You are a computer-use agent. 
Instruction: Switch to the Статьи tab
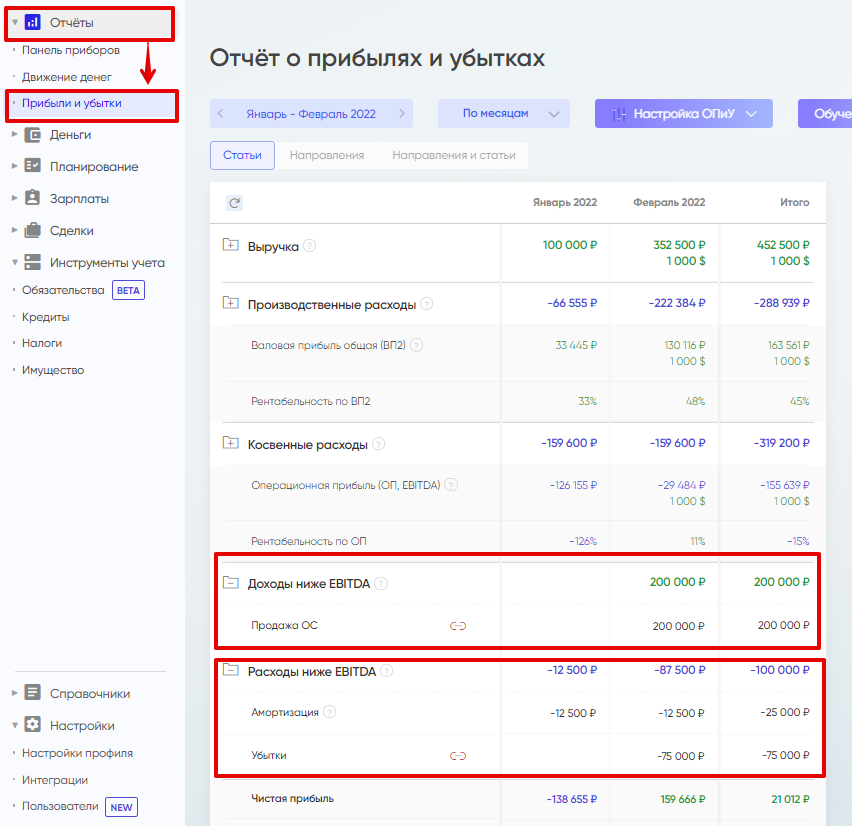pyautogui.click(x=242, y=155)
